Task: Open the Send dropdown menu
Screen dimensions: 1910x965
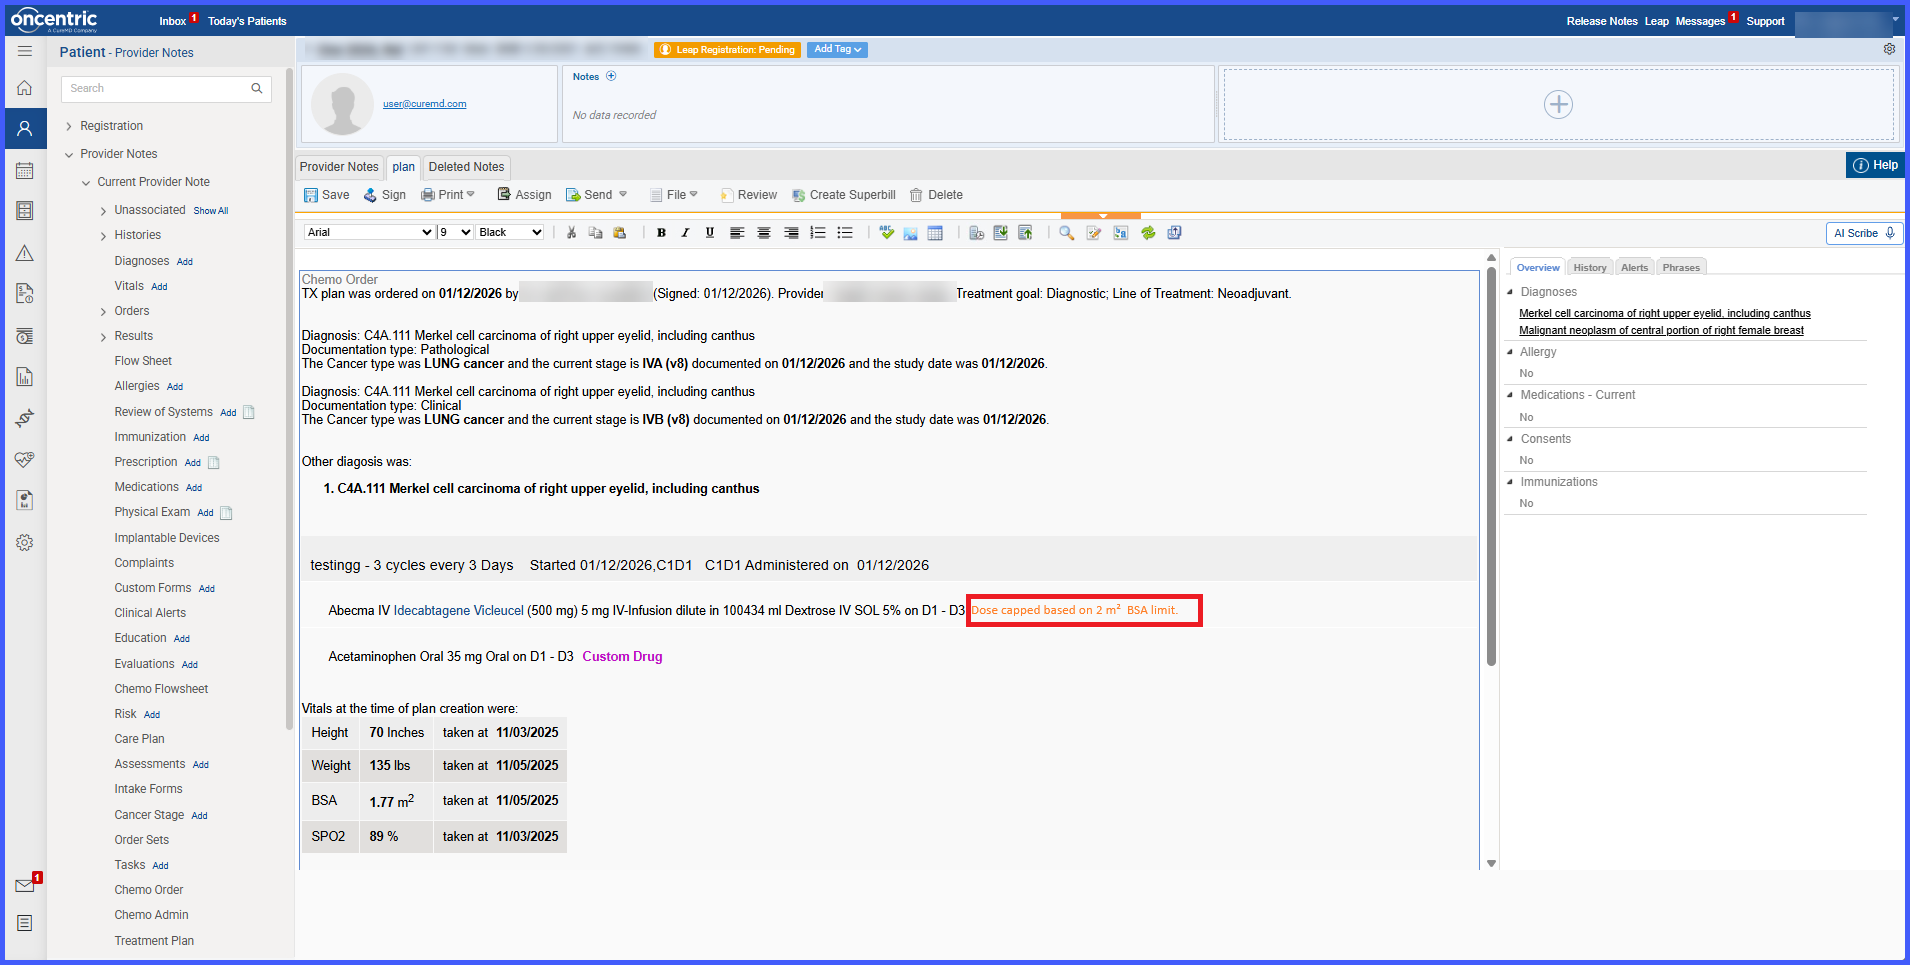Action: click(596, 195)
